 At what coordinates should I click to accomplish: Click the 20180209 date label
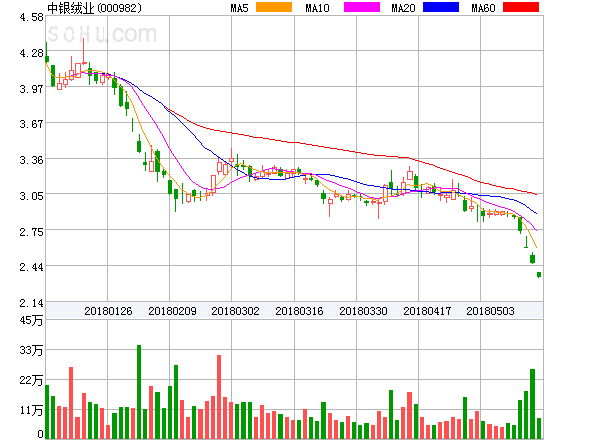pyautogui.click(x=172, y=311)
